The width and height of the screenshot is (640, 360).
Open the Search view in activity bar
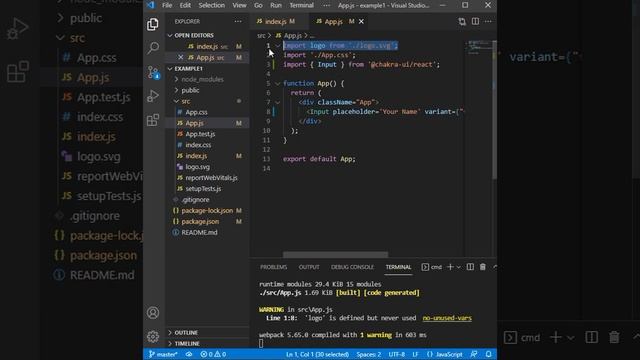tap(153, 48)
